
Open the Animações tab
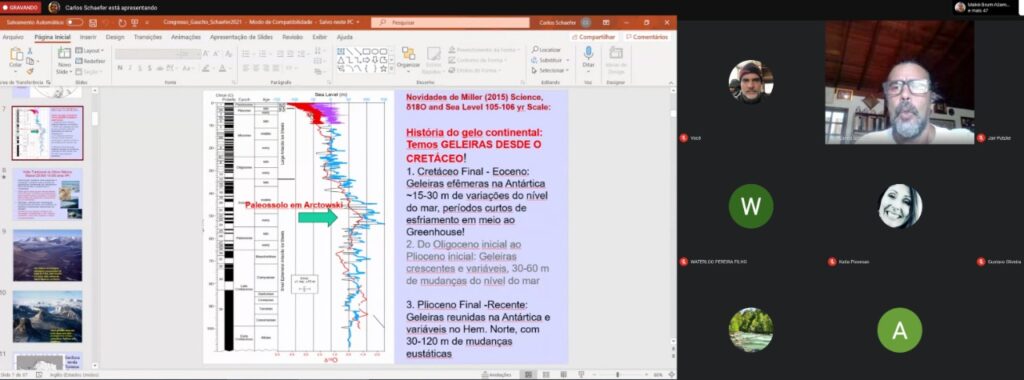point(186,37)
